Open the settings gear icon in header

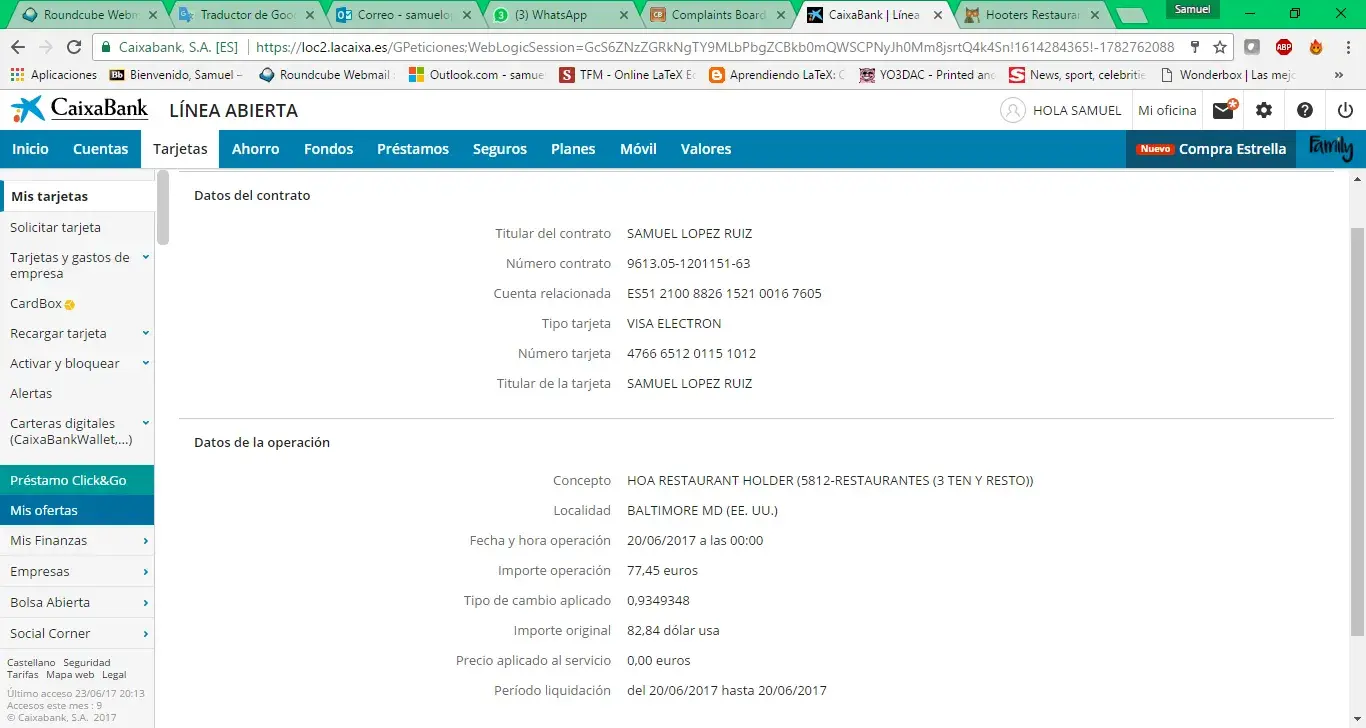[1264, 111]
